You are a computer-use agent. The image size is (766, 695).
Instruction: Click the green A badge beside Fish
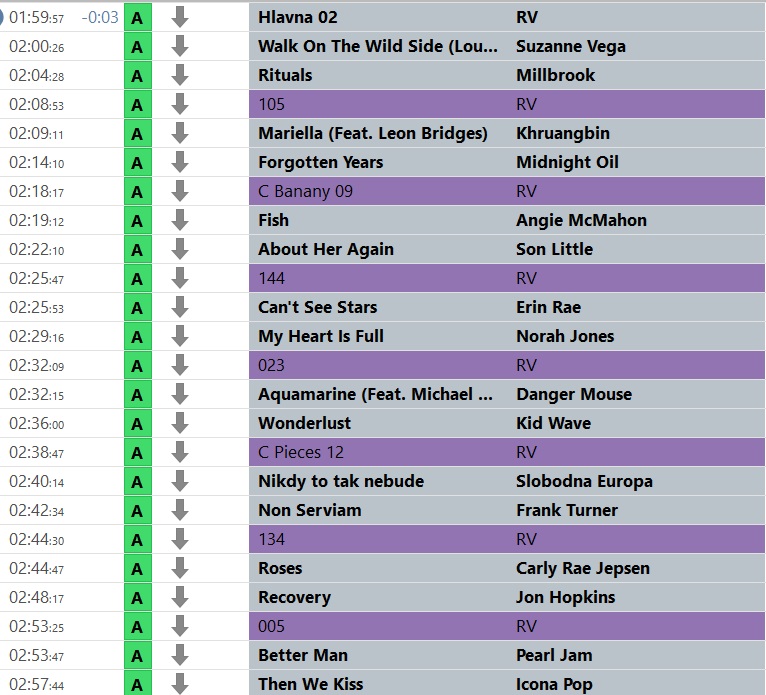[x=138, y=220]
